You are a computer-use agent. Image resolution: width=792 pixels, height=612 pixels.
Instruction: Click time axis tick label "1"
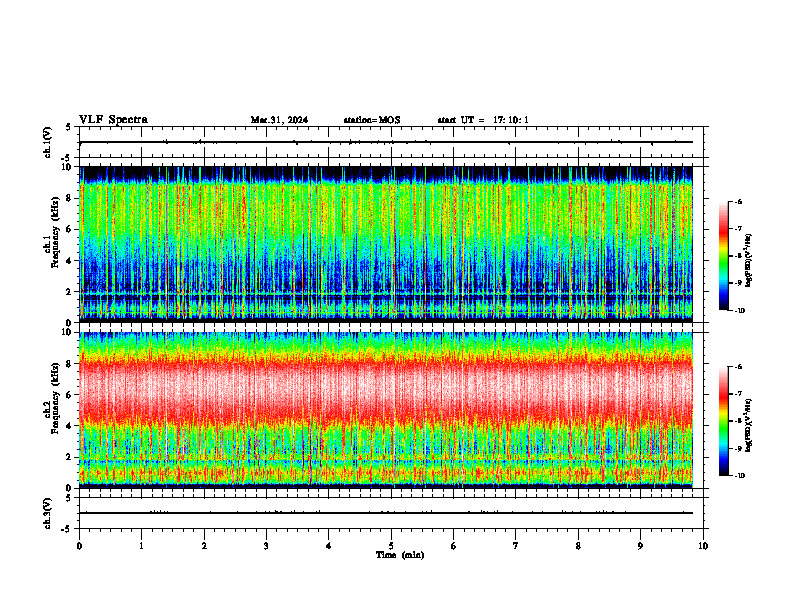[141, 546]
